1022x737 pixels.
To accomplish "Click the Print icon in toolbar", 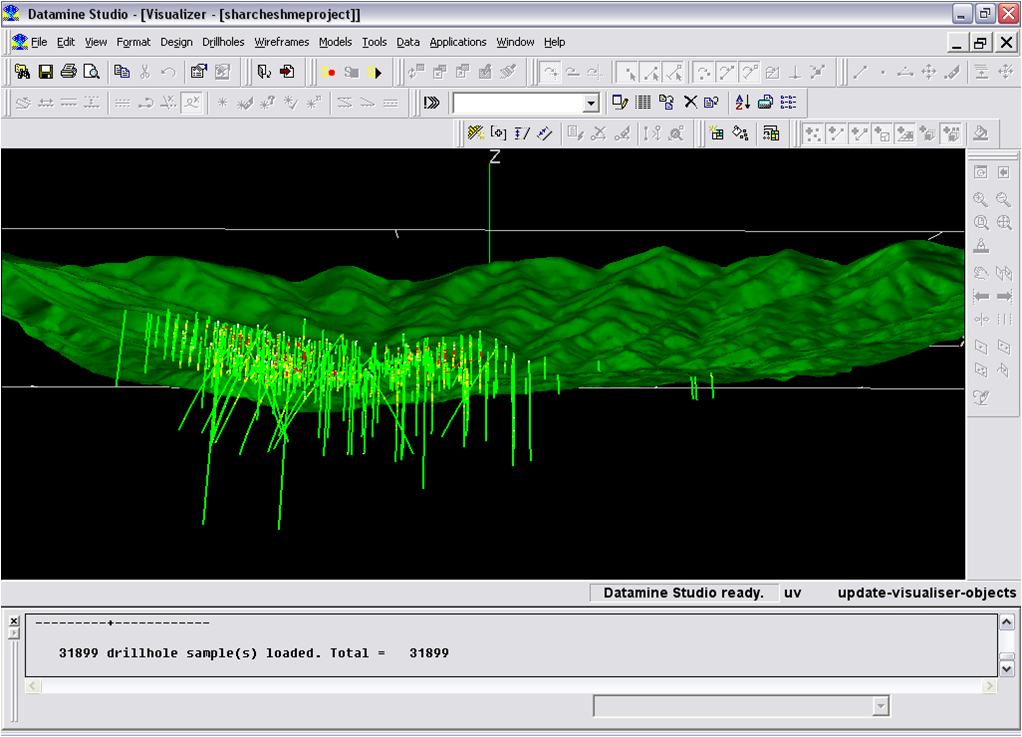I will (68, 72).
